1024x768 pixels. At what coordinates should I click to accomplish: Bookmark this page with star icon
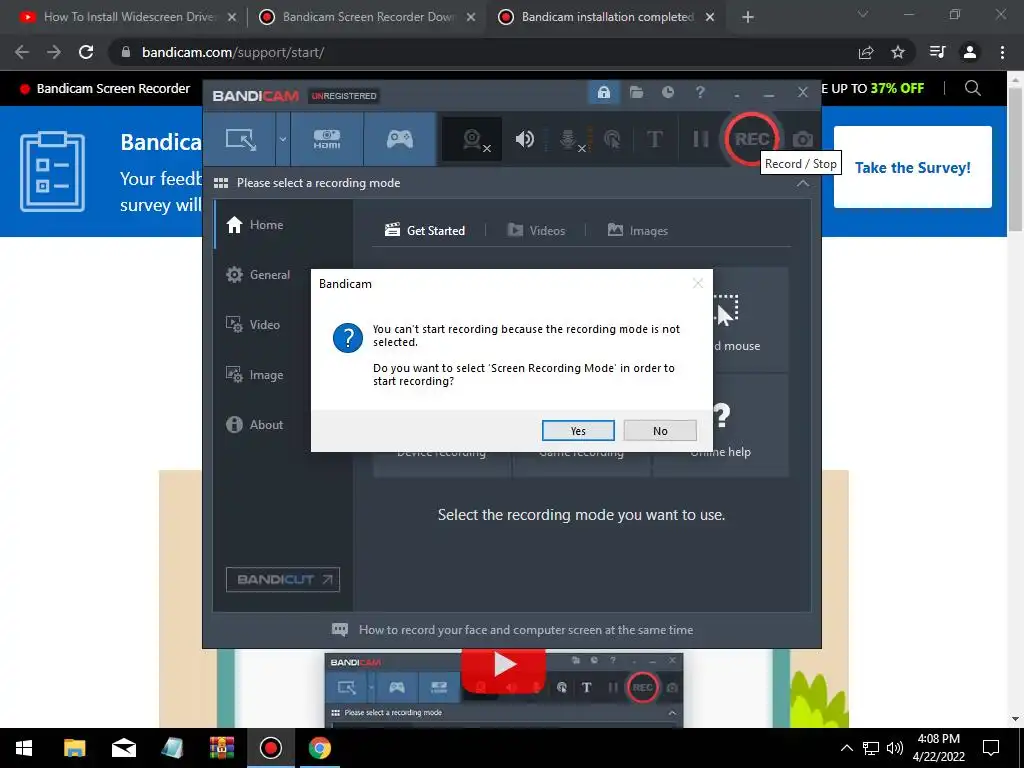898,52
